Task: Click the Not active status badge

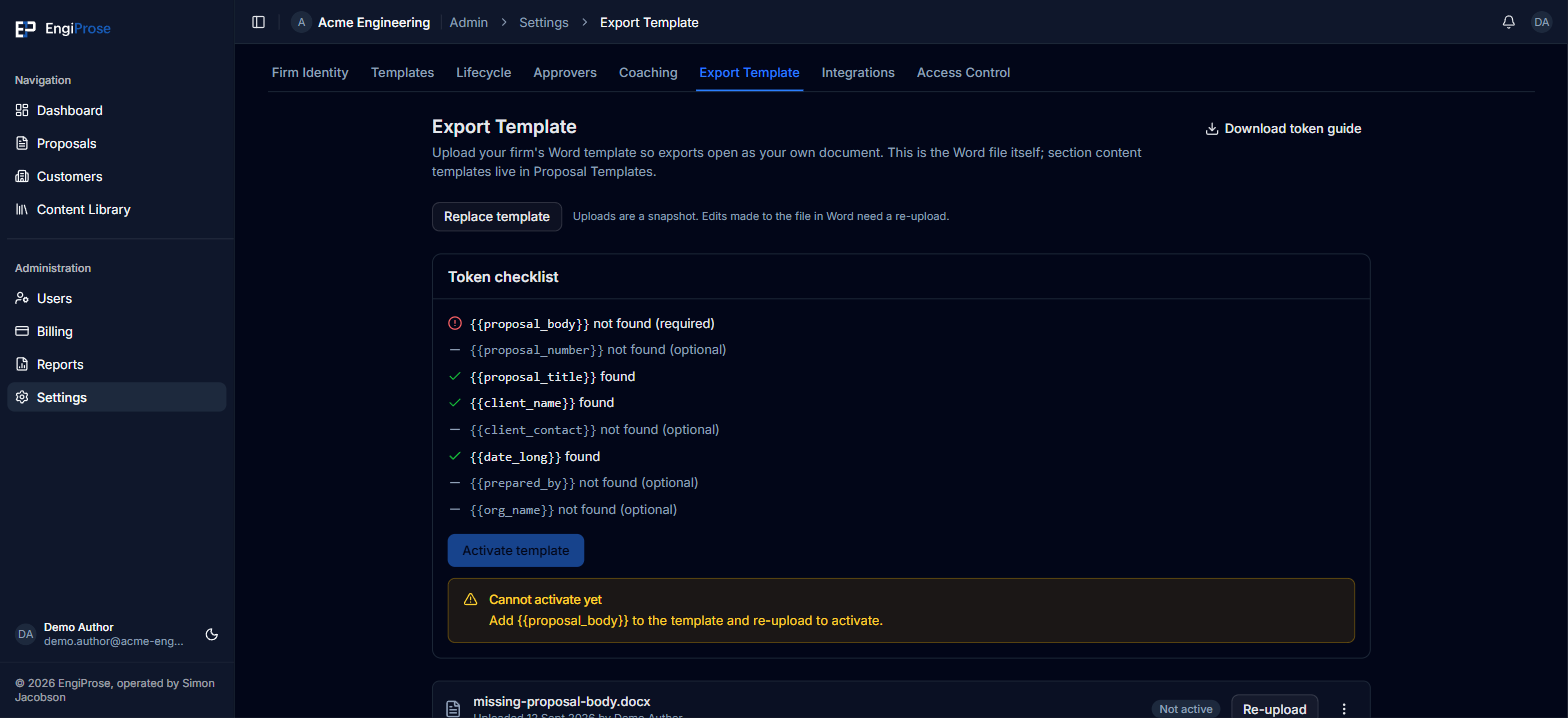Action: (1186, 709)
